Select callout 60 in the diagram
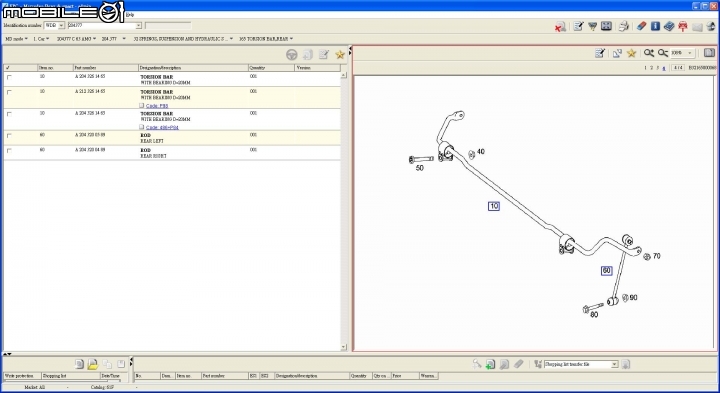Image resolution: width=720 pixels, height=393 pixels. point(607,271)
